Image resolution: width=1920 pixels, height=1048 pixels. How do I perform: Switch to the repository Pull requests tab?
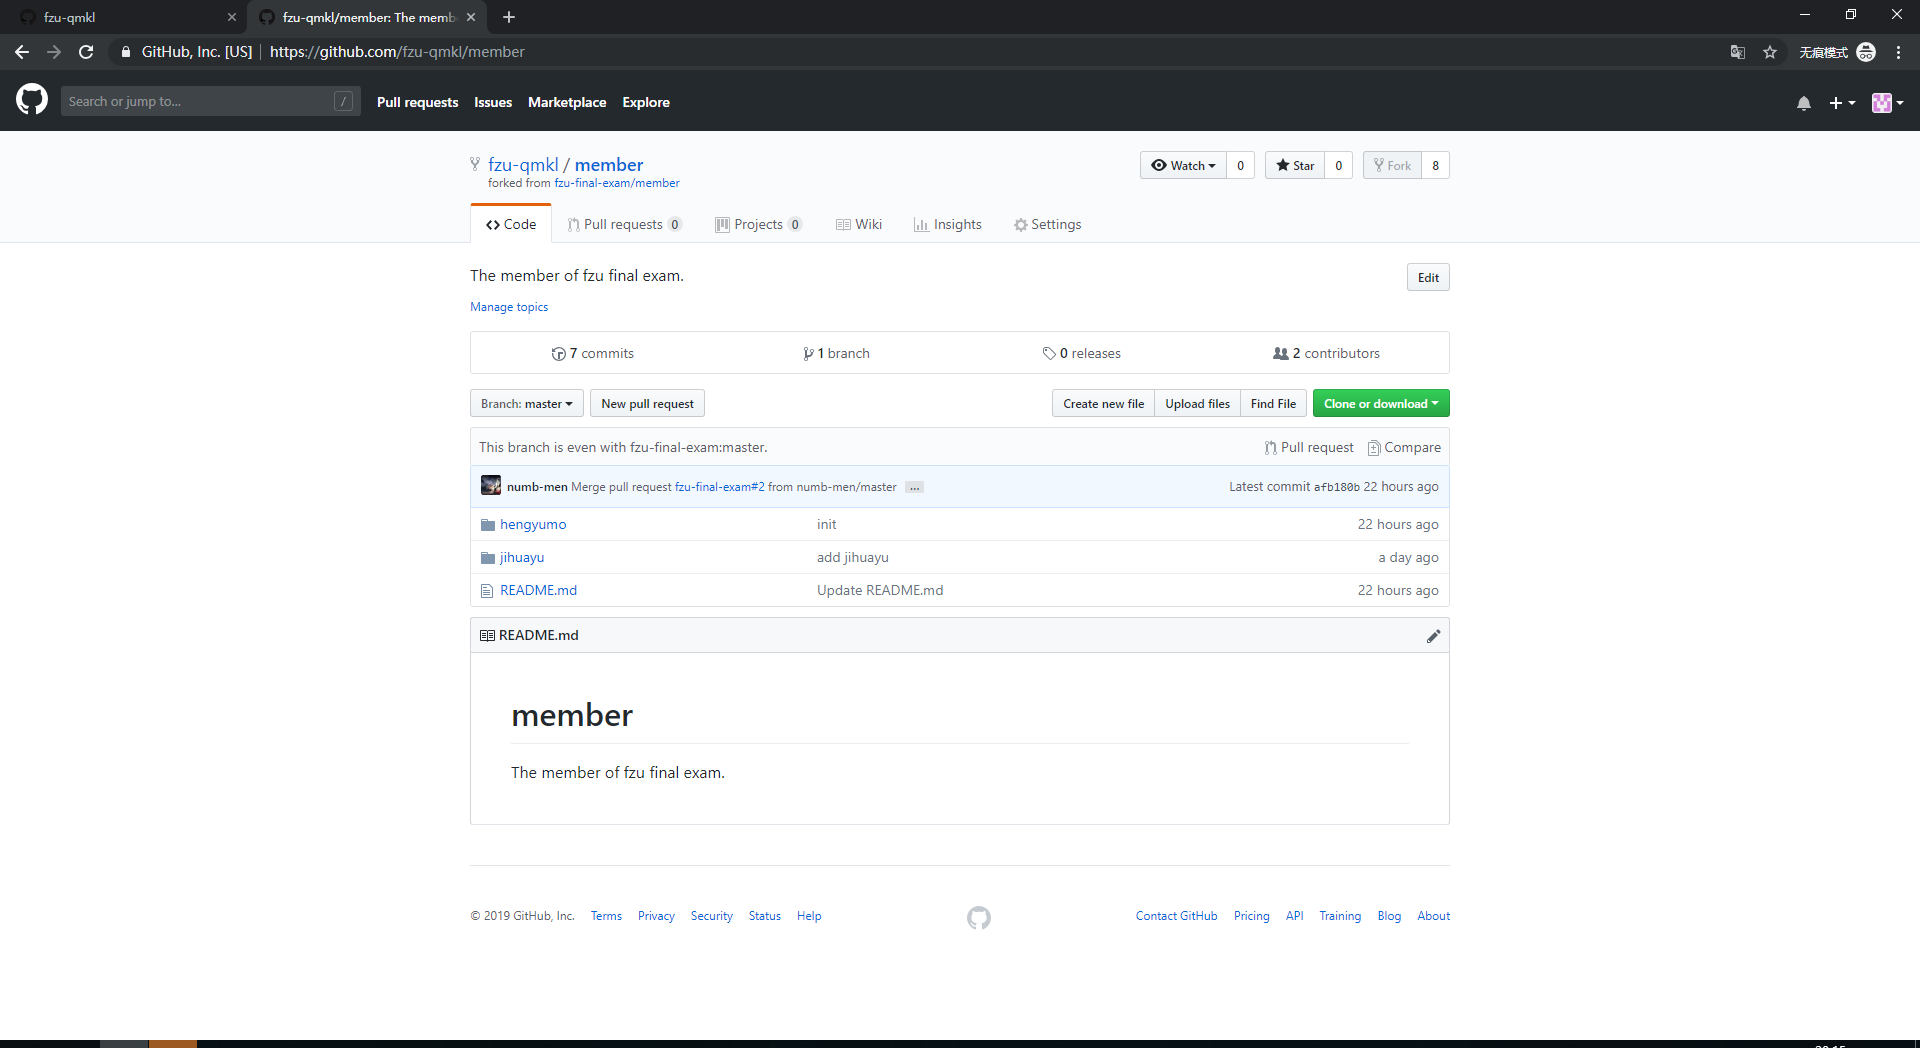tap(624, 224)
